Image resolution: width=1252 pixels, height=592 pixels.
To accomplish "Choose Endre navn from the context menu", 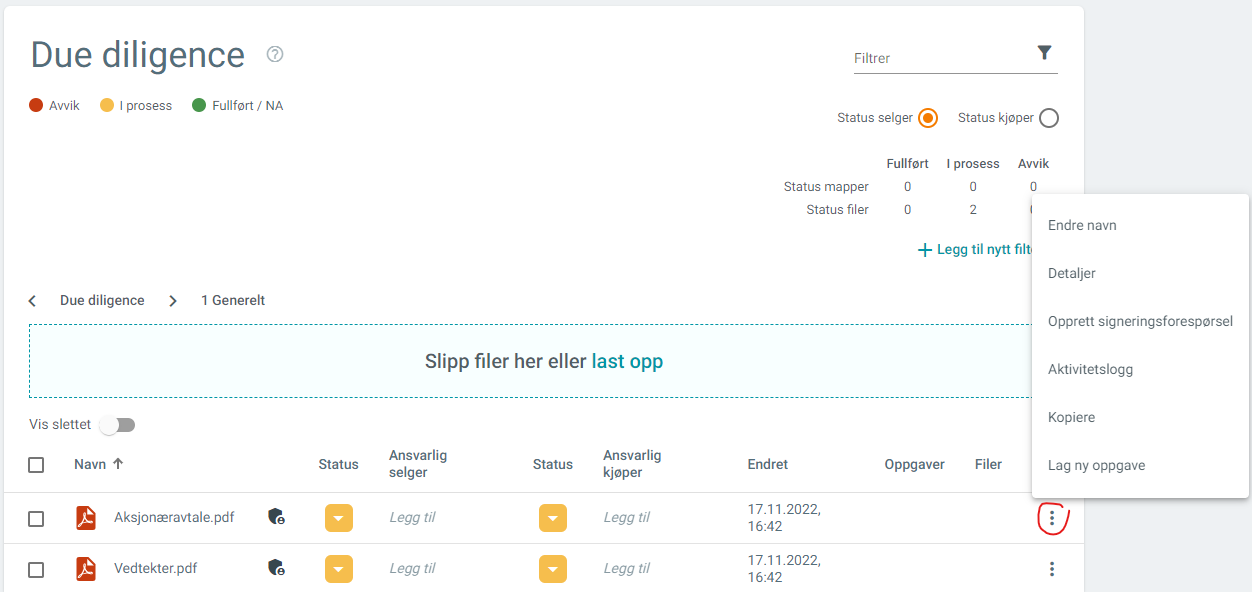I will 1082,226.
